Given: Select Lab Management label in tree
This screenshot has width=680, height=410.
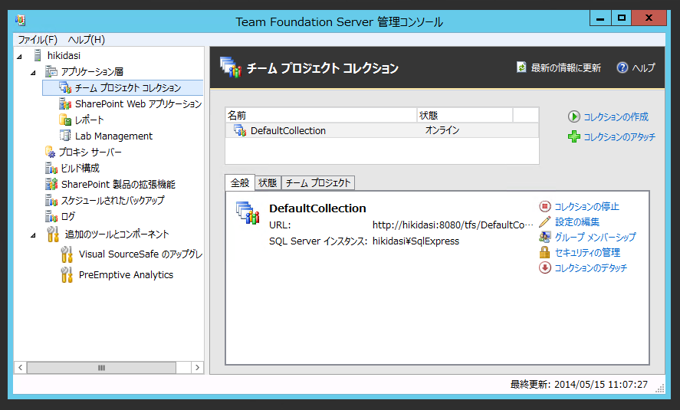Looking at the screenshot, I should click(x=114, y=136).
